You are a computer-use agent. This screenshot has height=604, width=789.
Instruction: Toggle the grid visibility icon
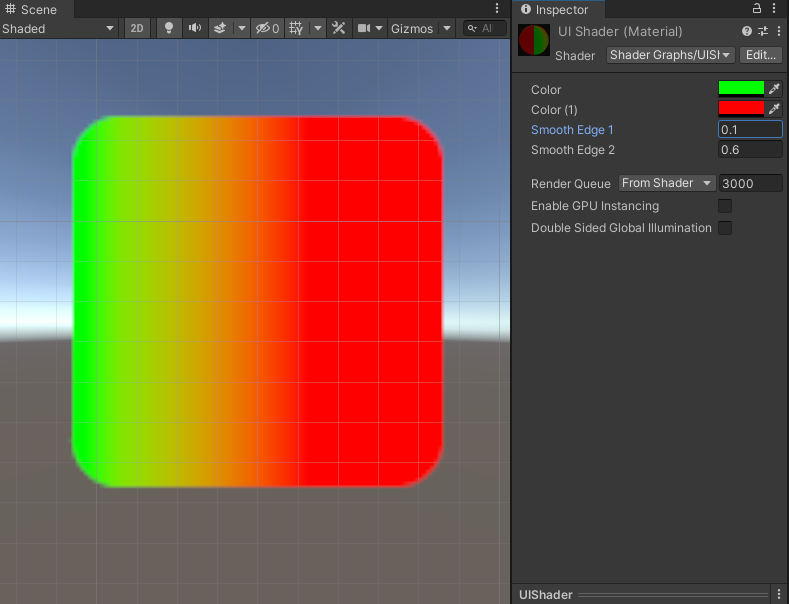click(296, 29)
